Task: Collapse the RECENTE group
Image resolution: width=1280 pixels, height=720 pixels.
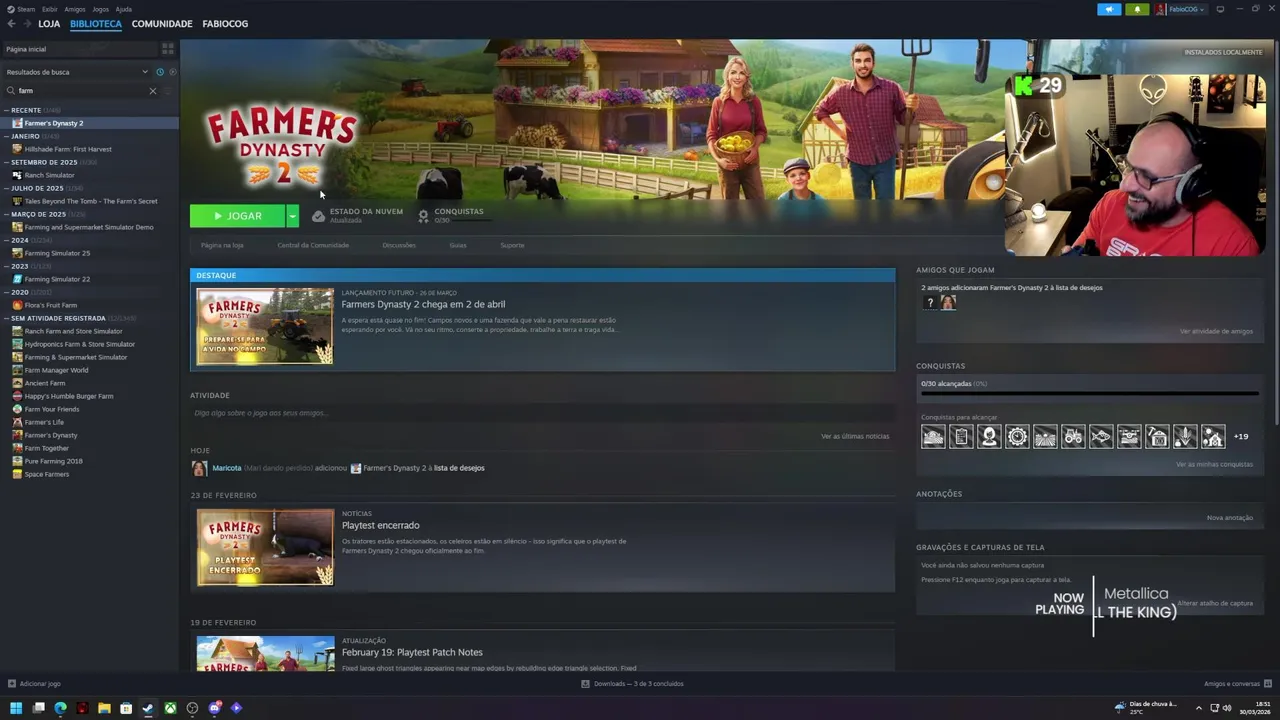Action: [6, 110]
